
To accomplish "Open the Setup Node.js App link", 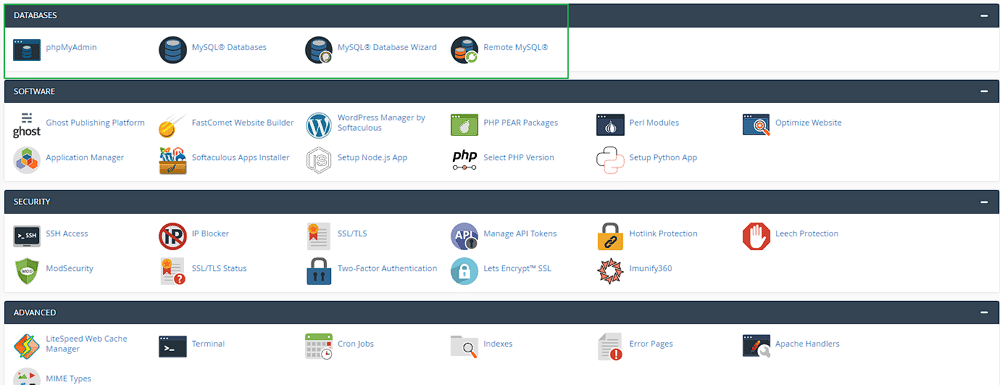I will [x=372, y=157].
